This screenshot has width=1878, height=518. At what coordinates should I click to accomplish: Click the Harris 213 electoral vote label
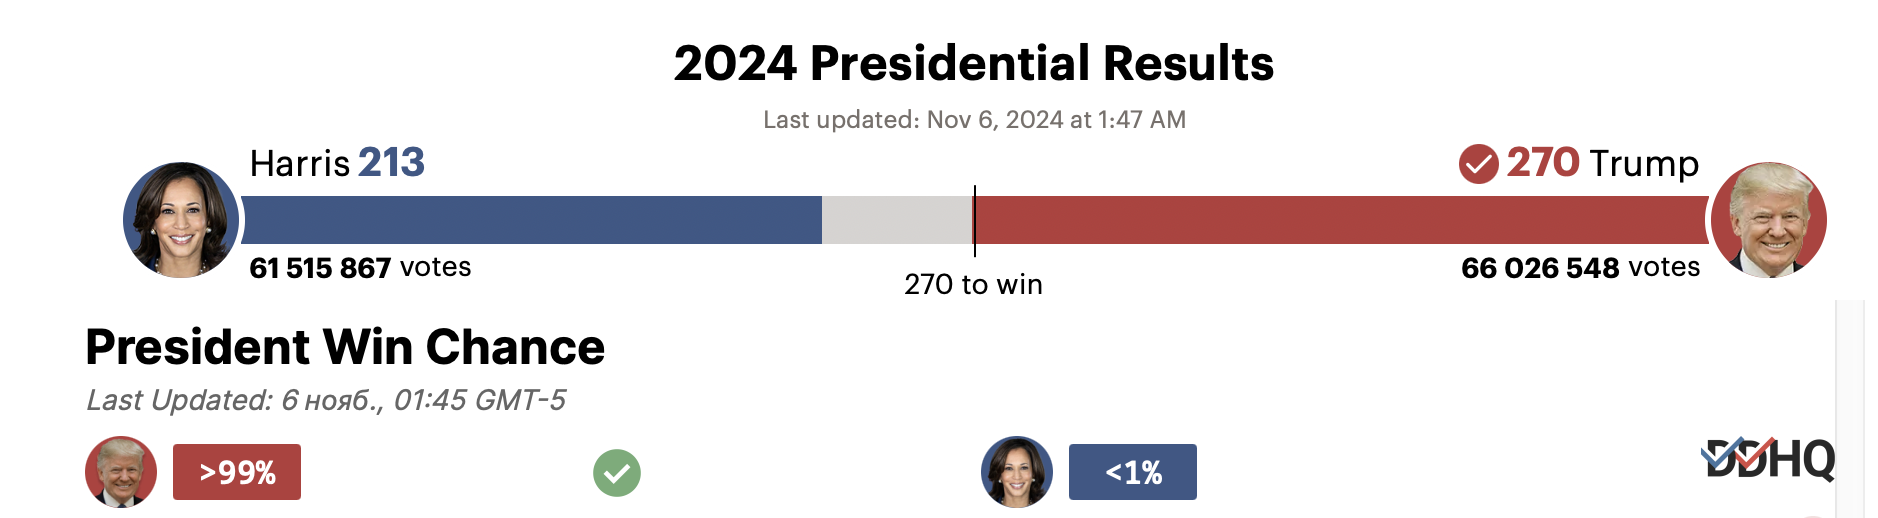tap(337, 163)
